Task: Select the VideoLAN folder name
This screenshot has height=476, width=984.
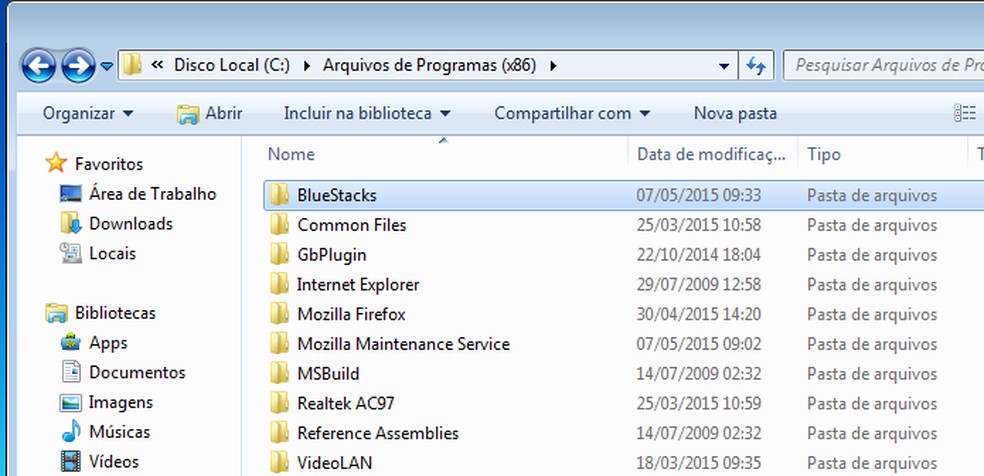Action: [x=334, y=463]
